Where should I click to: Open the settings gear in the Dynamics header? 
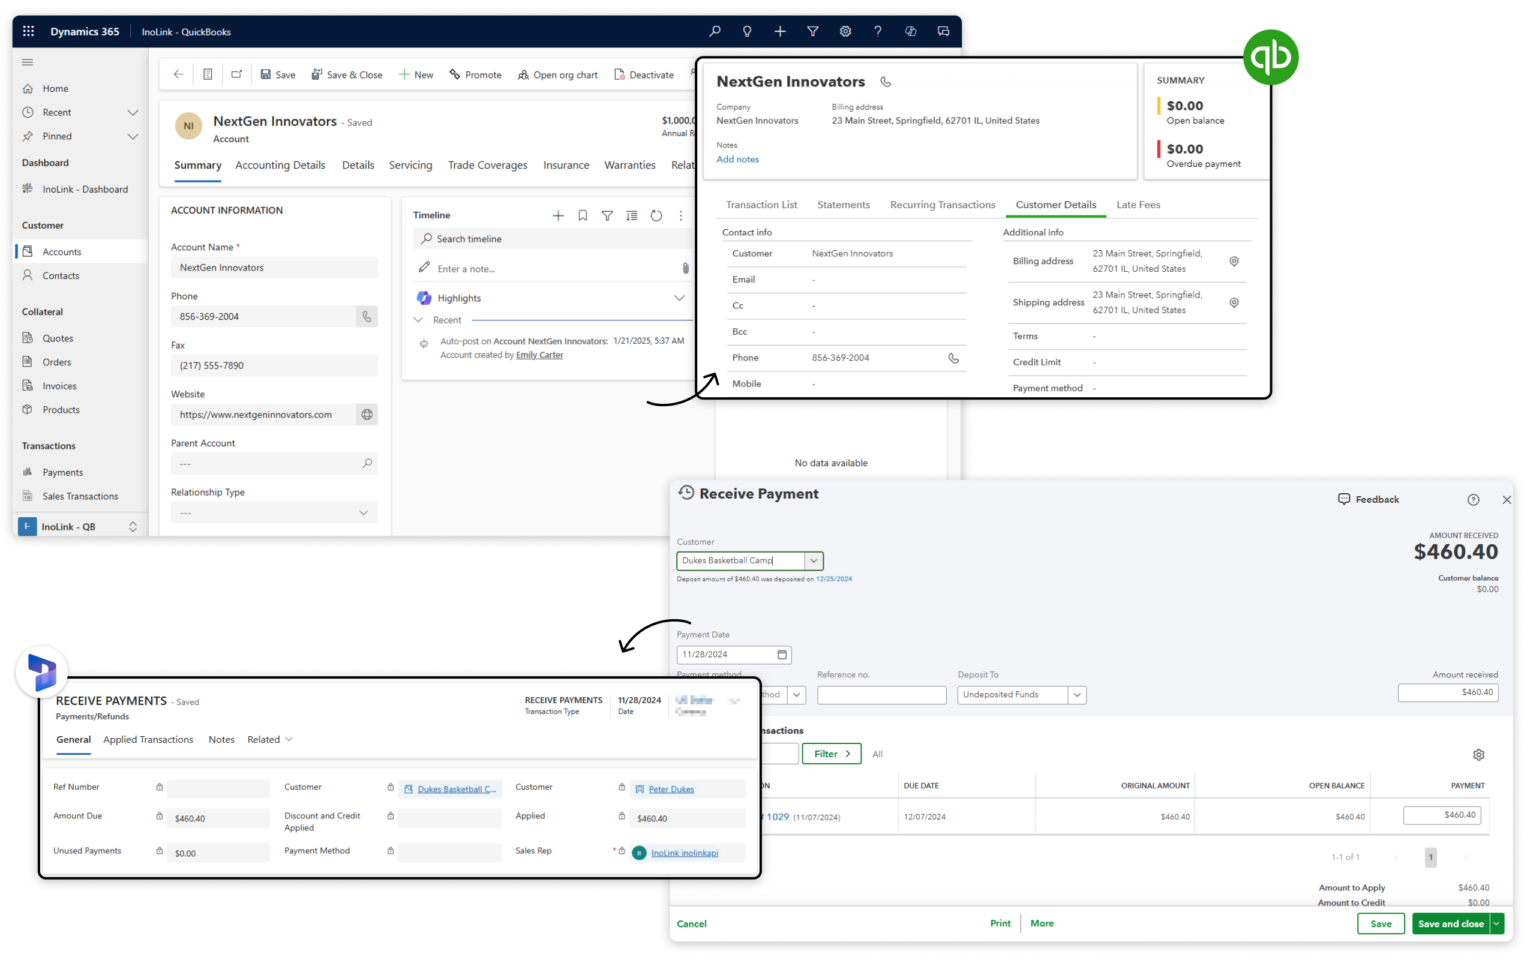tap(845, 31)
